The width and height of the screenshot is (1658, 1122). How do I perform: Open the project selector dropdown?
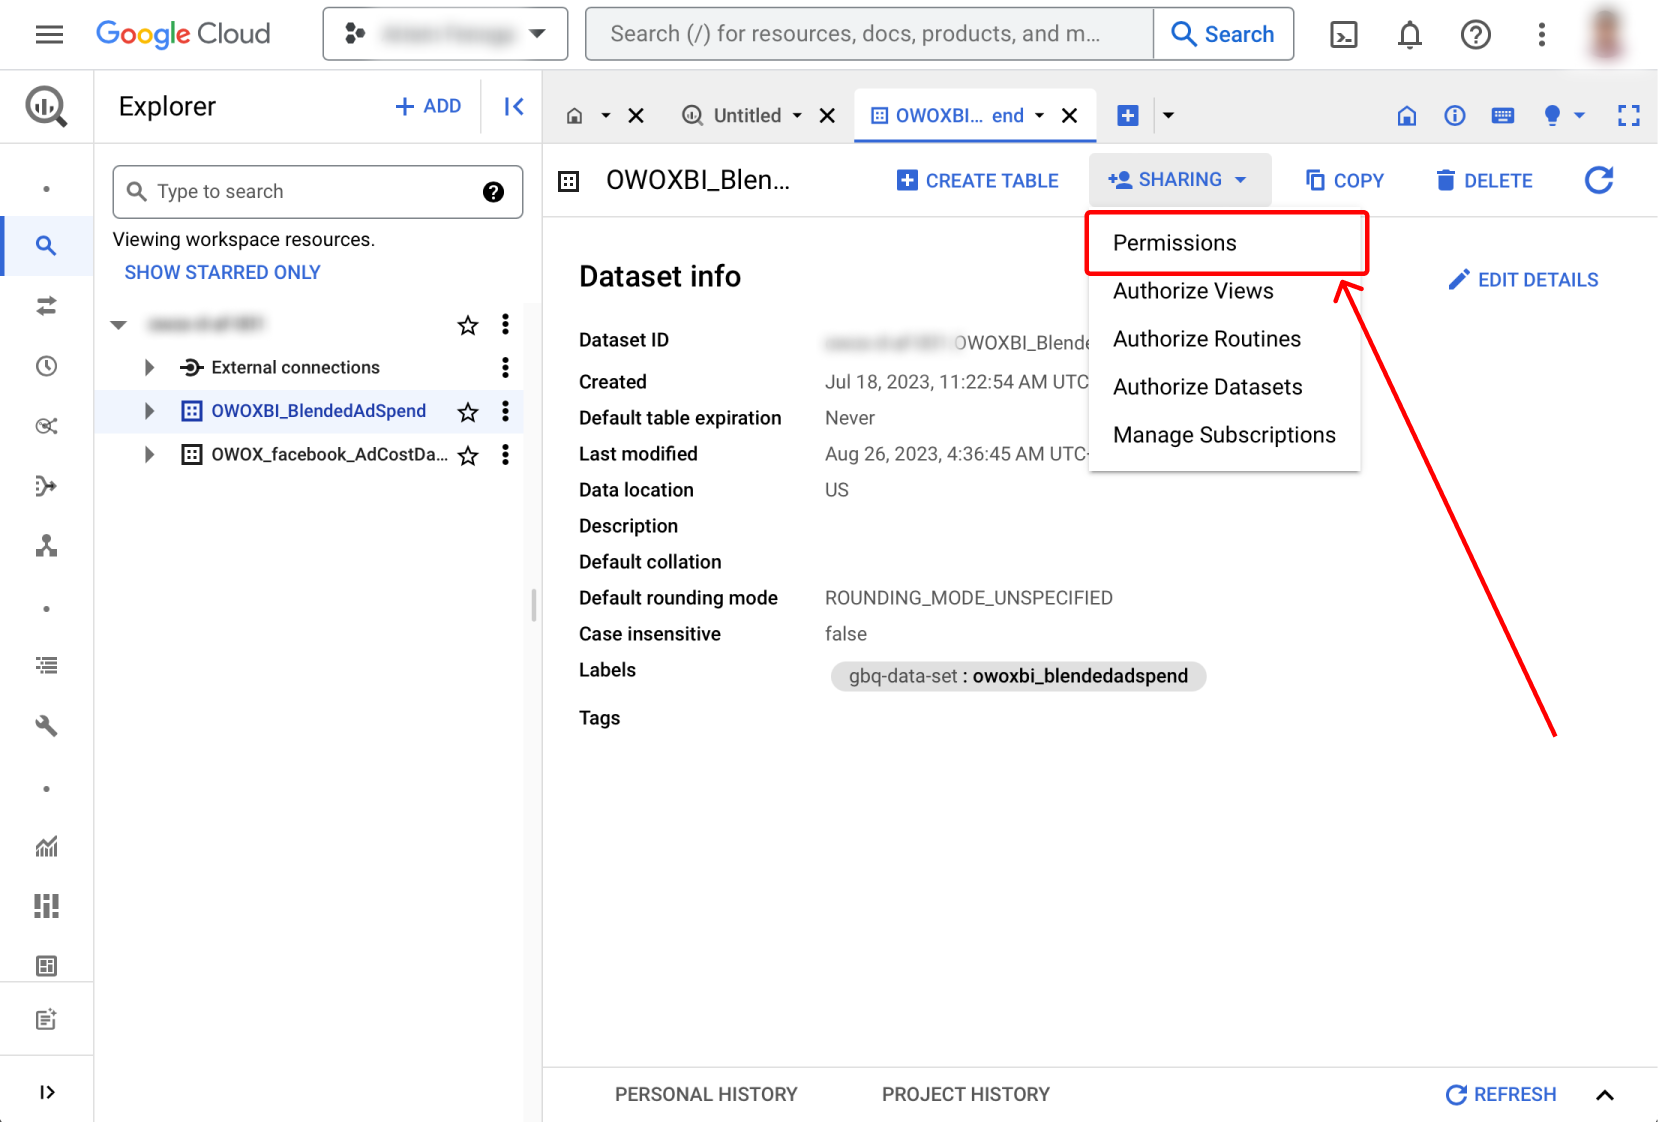pos(445,34)
